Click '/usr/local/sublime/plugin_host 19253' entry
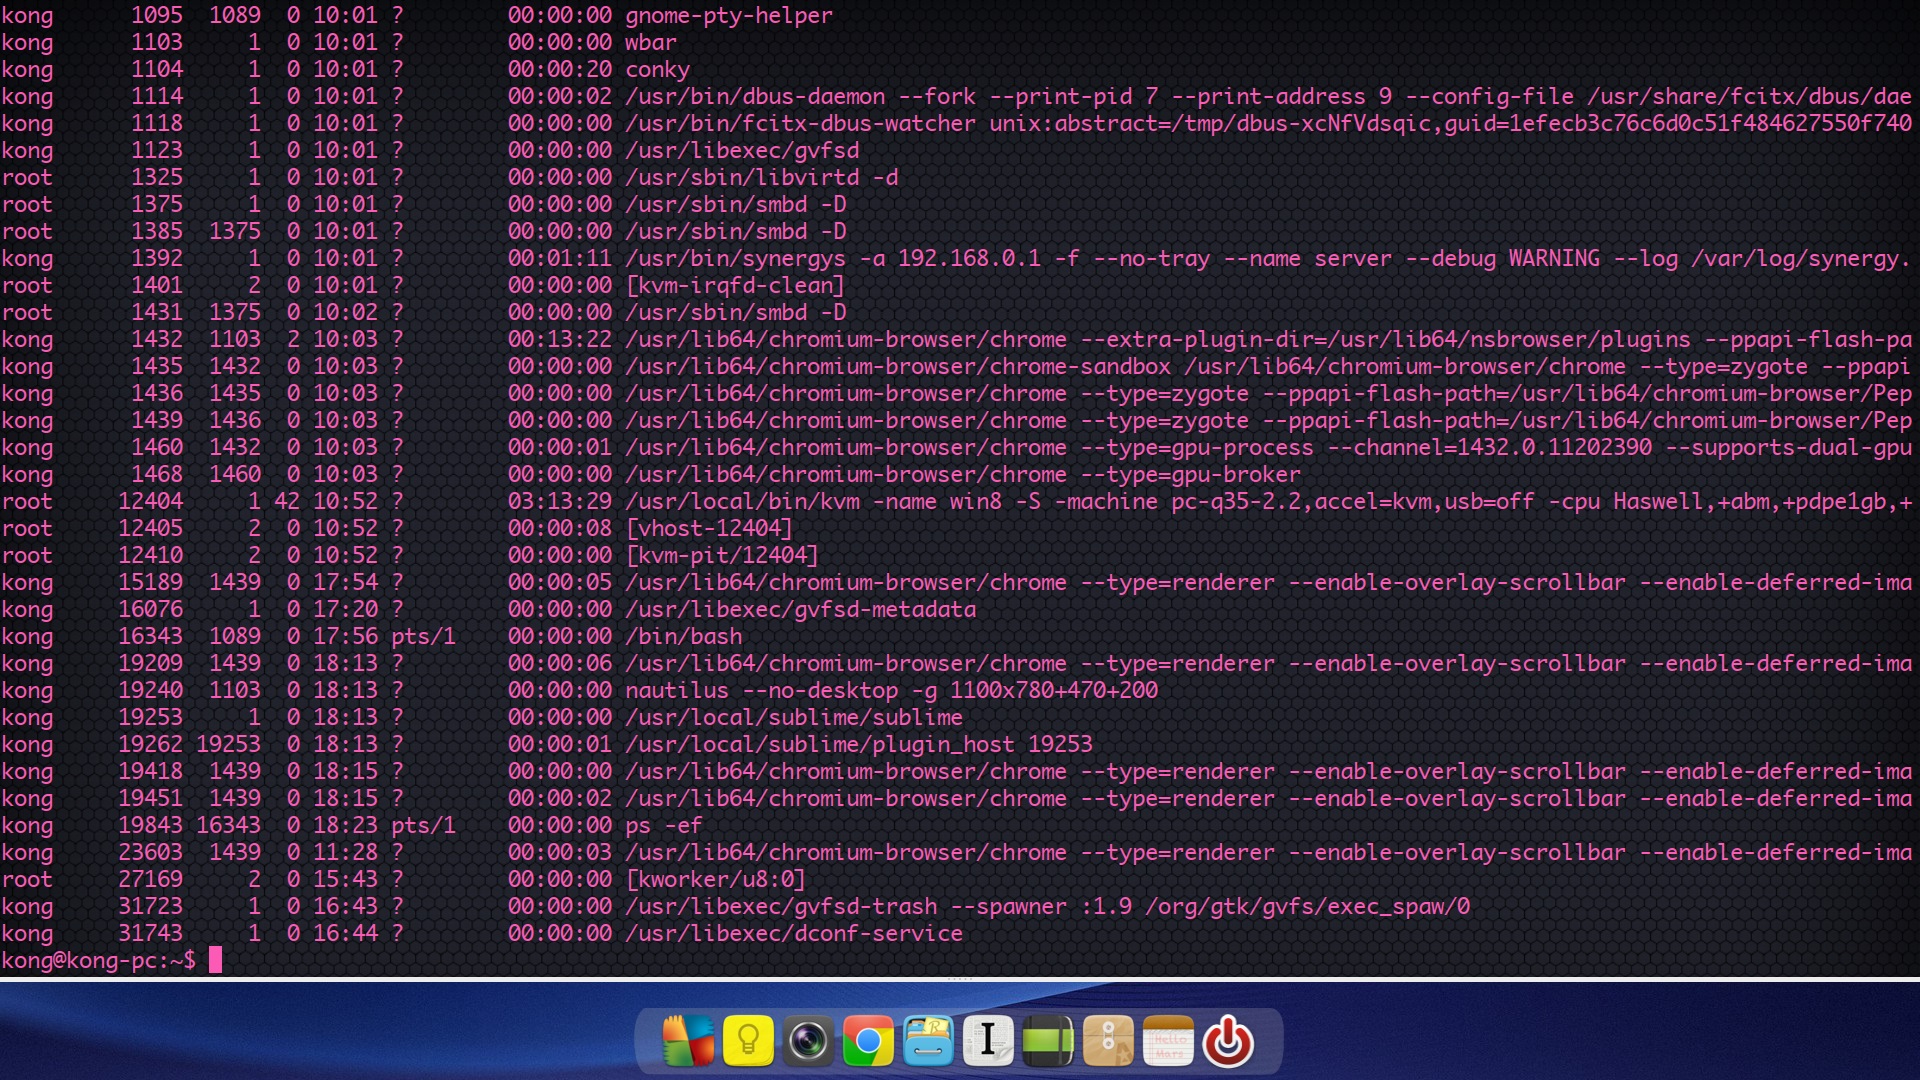 [859, 744]
